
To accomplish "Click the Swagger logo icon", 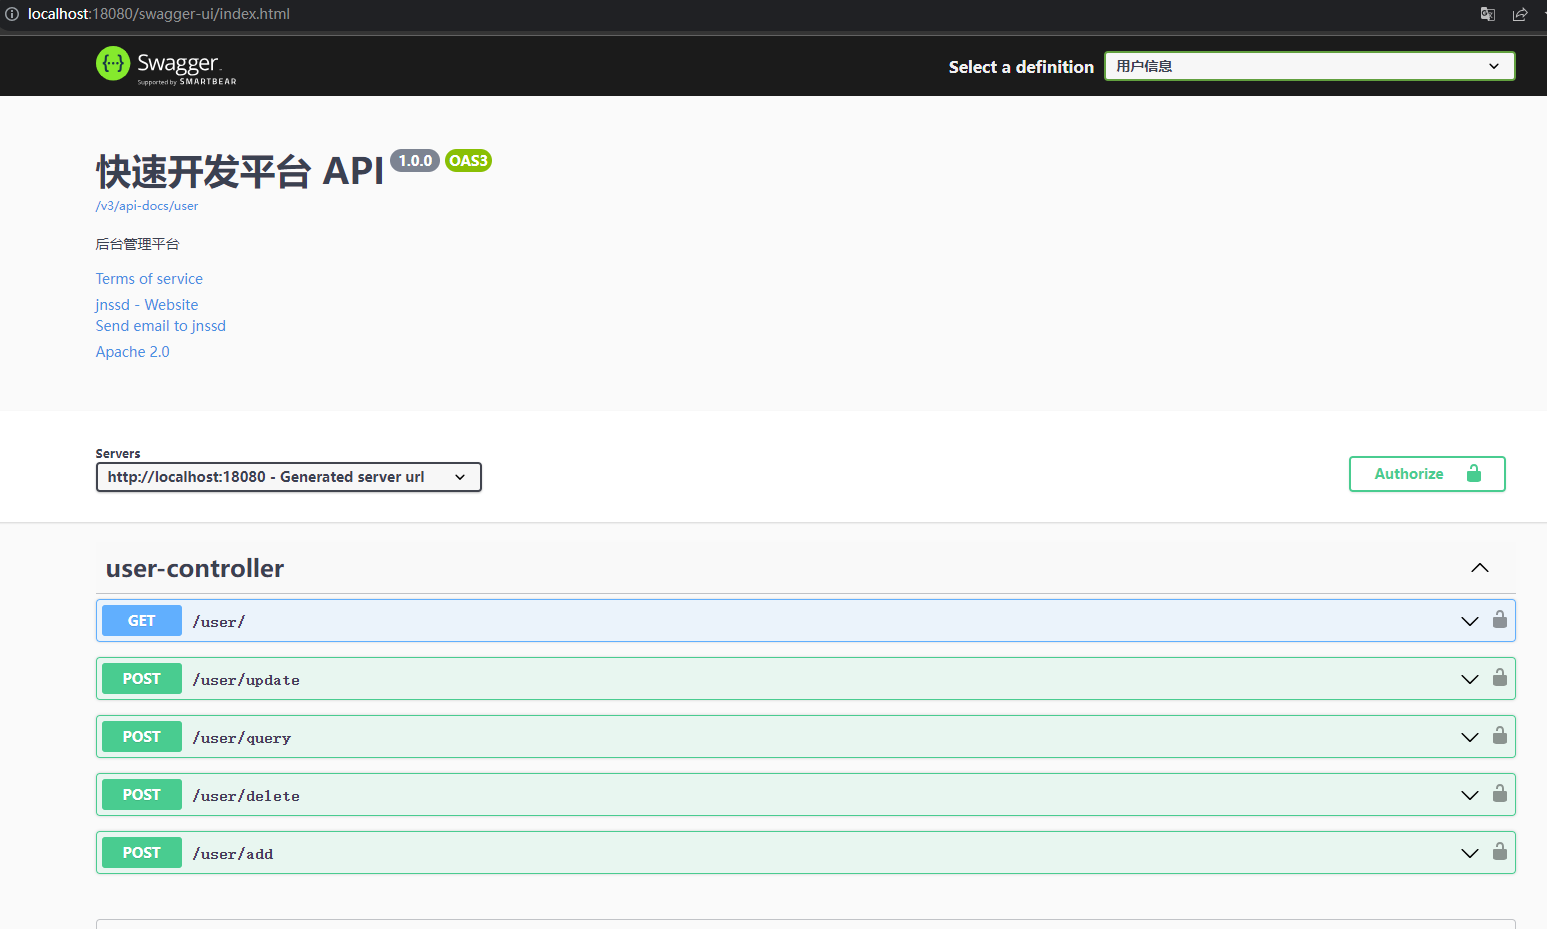I will (113, 63).
